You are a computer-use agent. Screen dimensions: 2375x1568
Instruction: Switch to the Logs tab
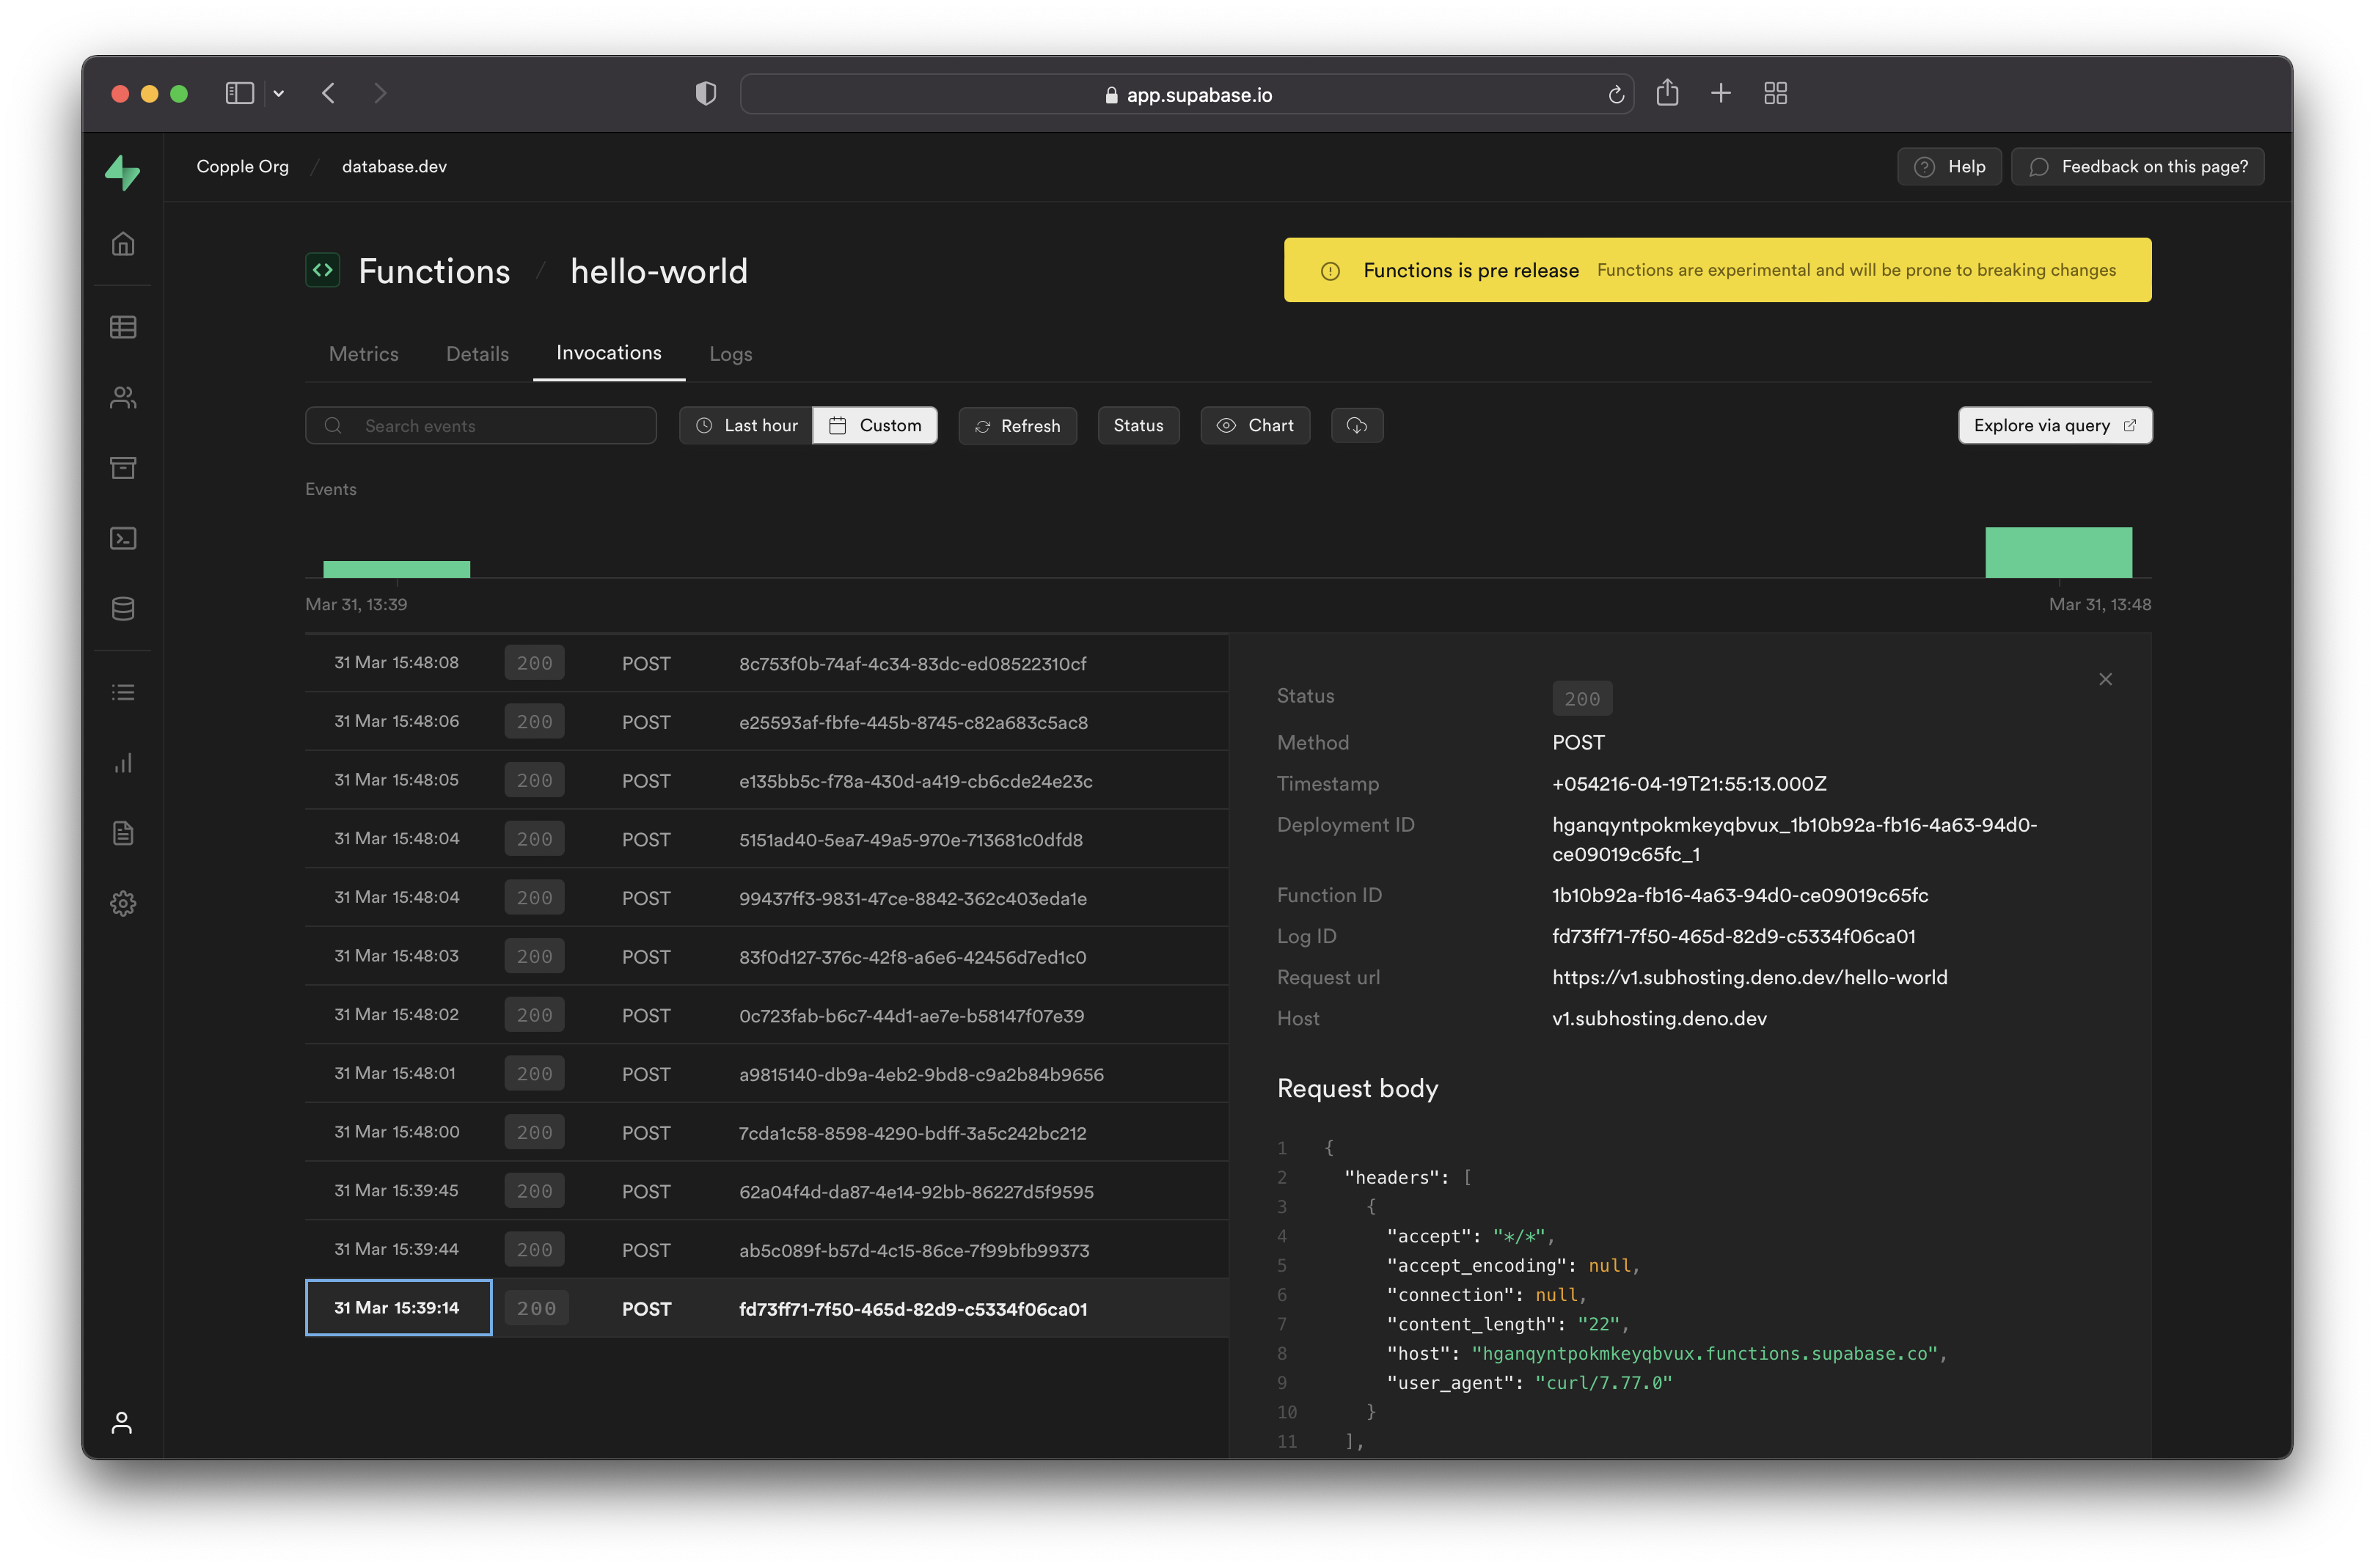point(730,352)
